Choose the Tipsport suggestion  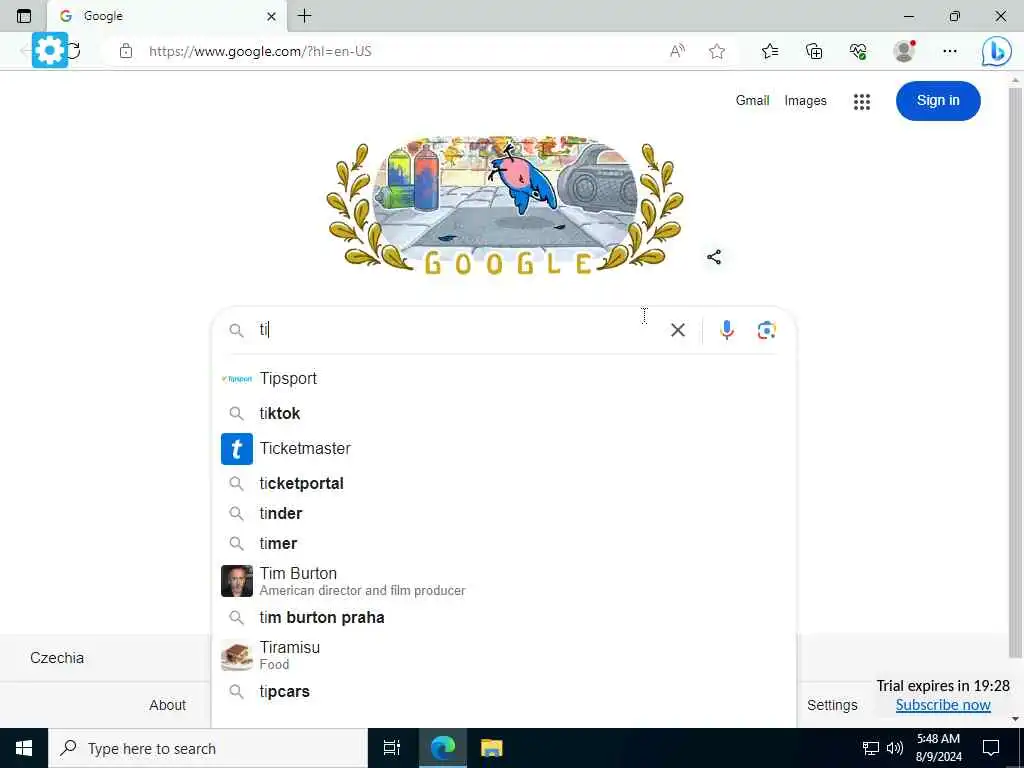[504, 379]
